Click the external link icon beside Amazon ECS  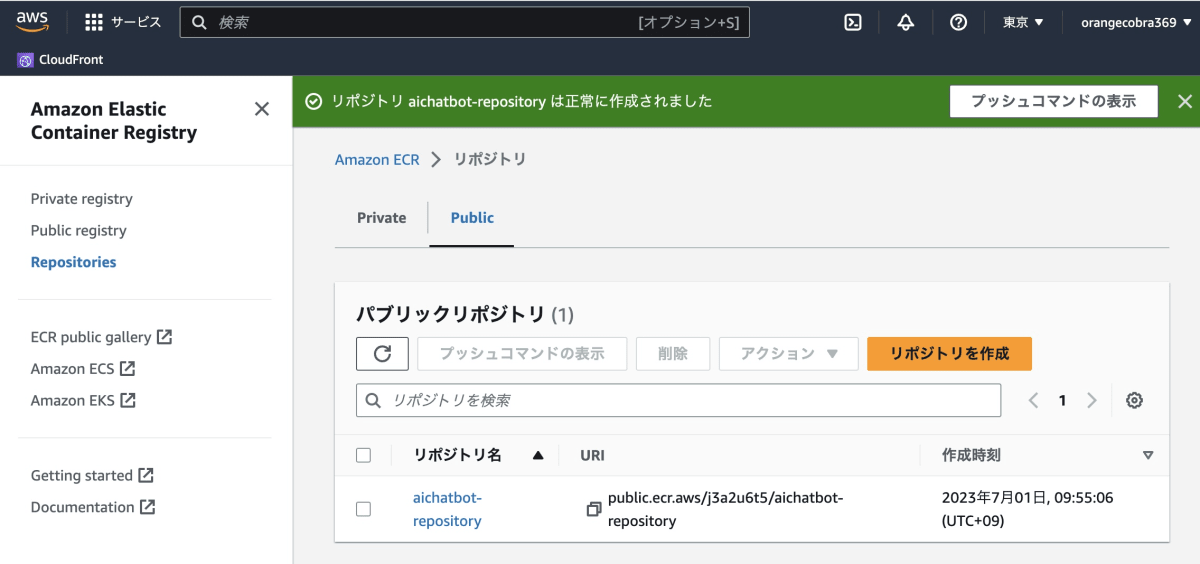point(127,368)
